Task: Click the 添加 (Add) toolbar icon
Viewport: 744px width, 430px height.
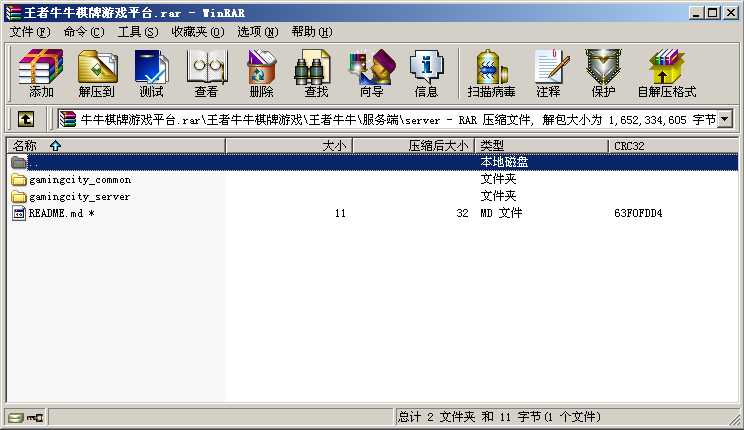Action: tap(41, 73)
